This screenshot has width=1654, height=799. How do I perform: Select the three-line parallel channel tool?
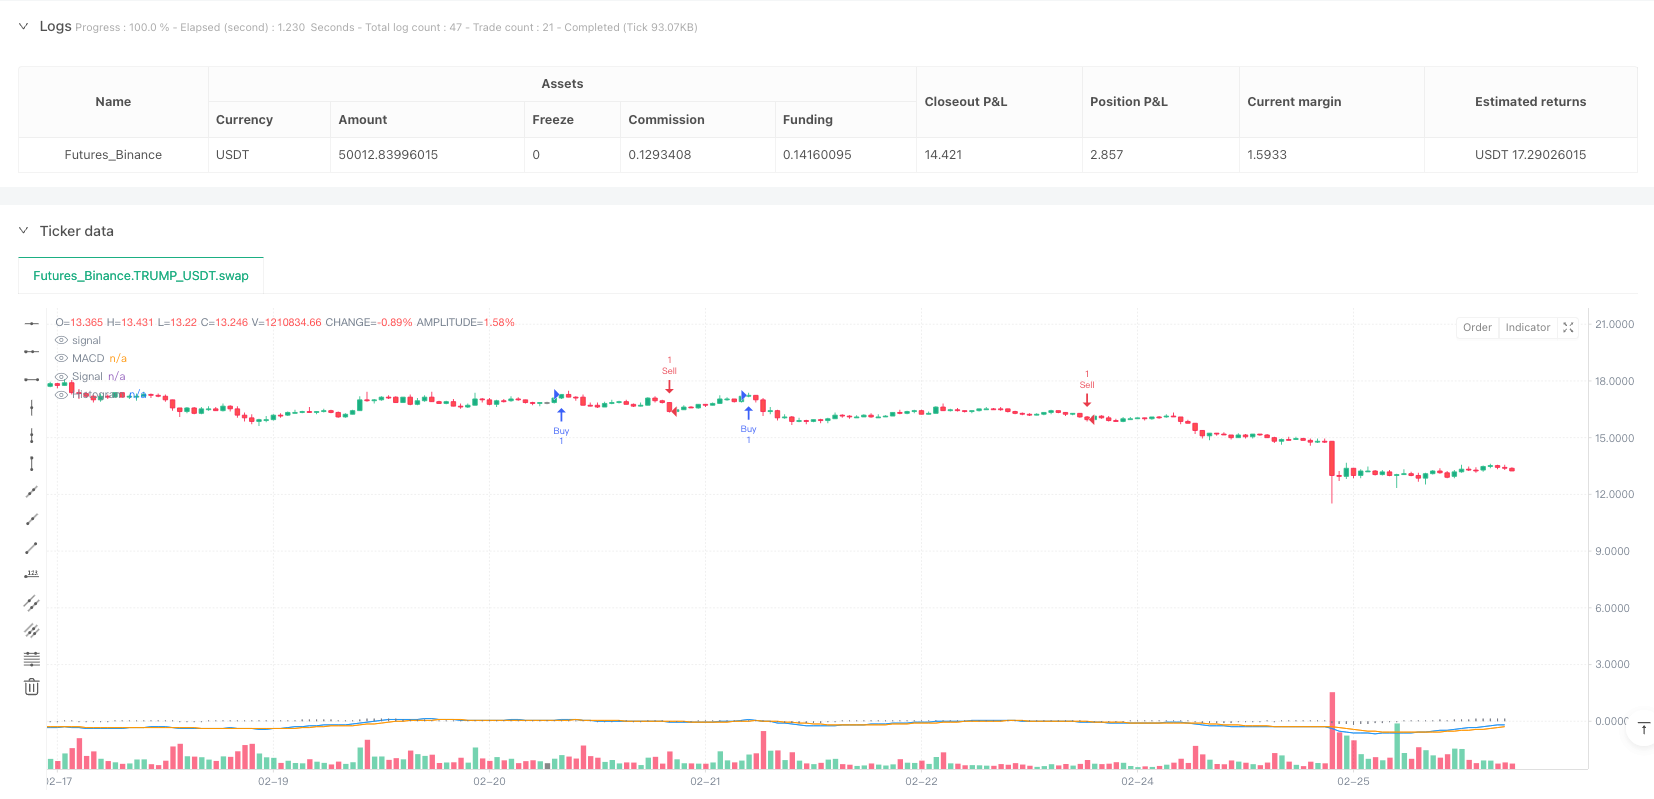point(32,631)
